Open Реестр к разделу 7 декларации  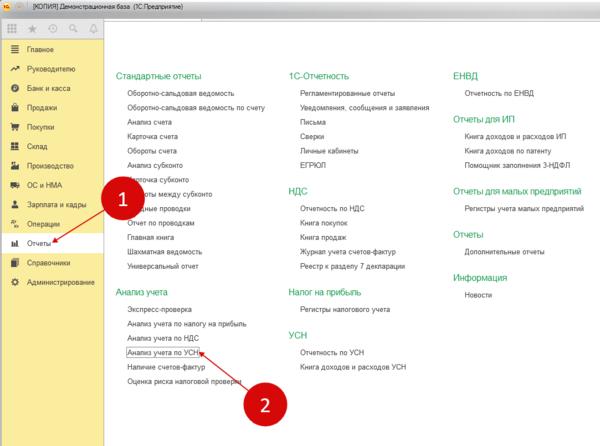pyautogui.click(x=352, y=266)
